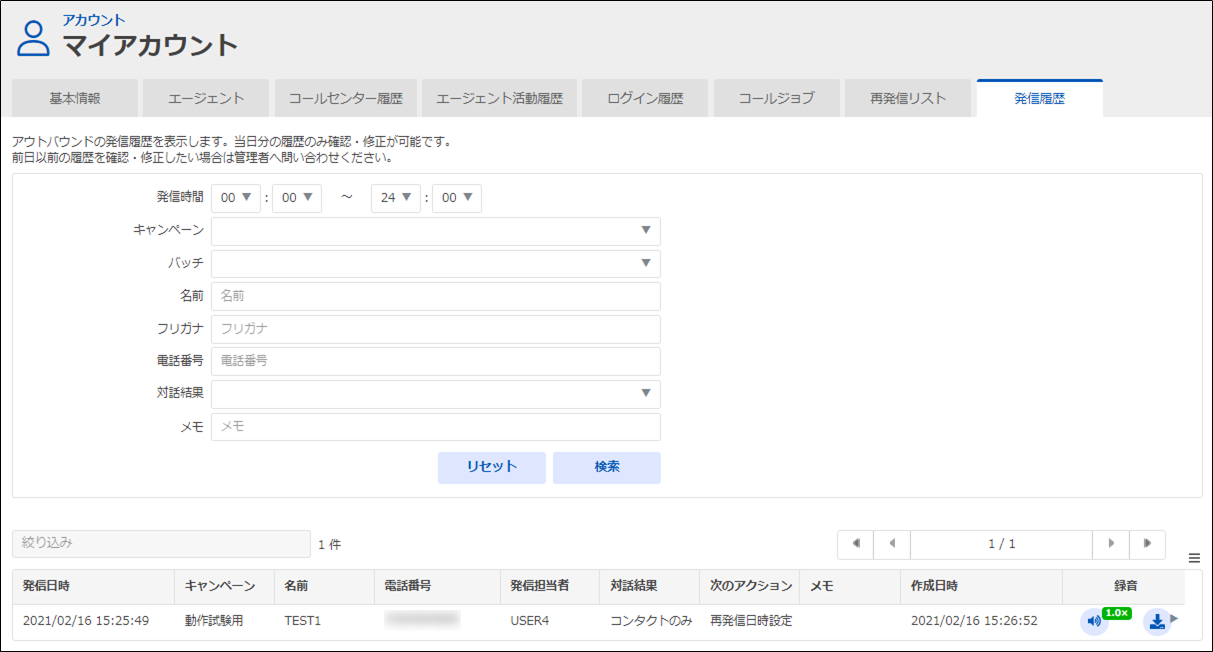The image size is (1213, 652).
Task: Go to the previous results page
Action: [x=892, y=544]
